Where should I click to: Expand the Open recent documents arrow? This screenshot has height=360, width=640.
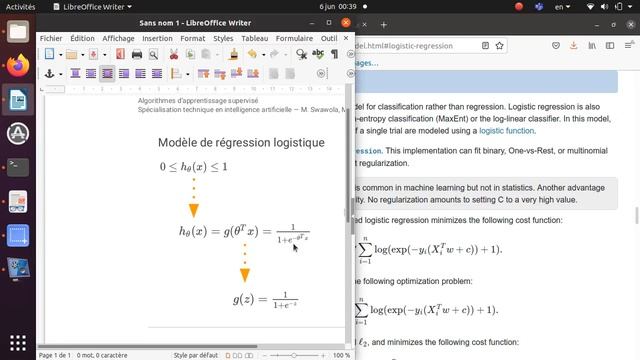82,54
